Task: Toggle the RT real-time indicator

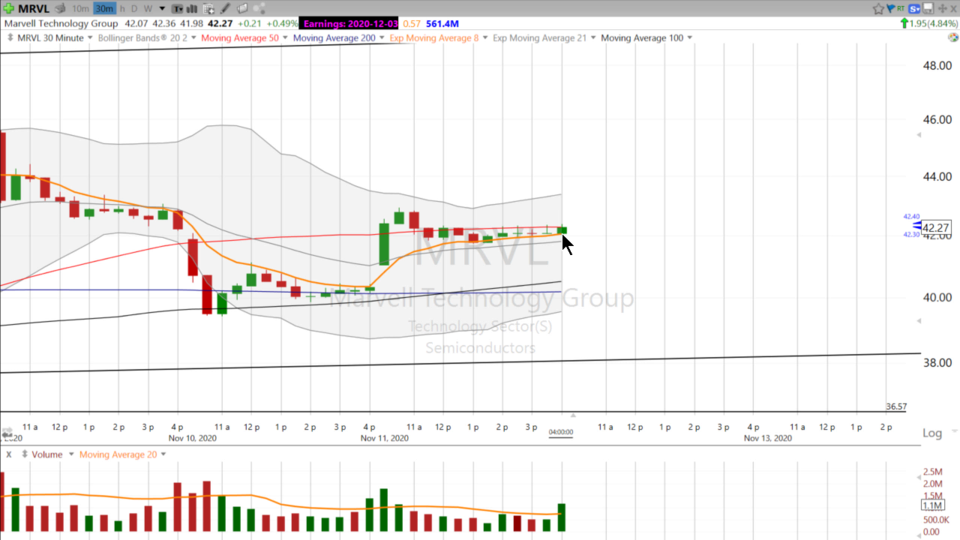Action: [x=901, y=9]
